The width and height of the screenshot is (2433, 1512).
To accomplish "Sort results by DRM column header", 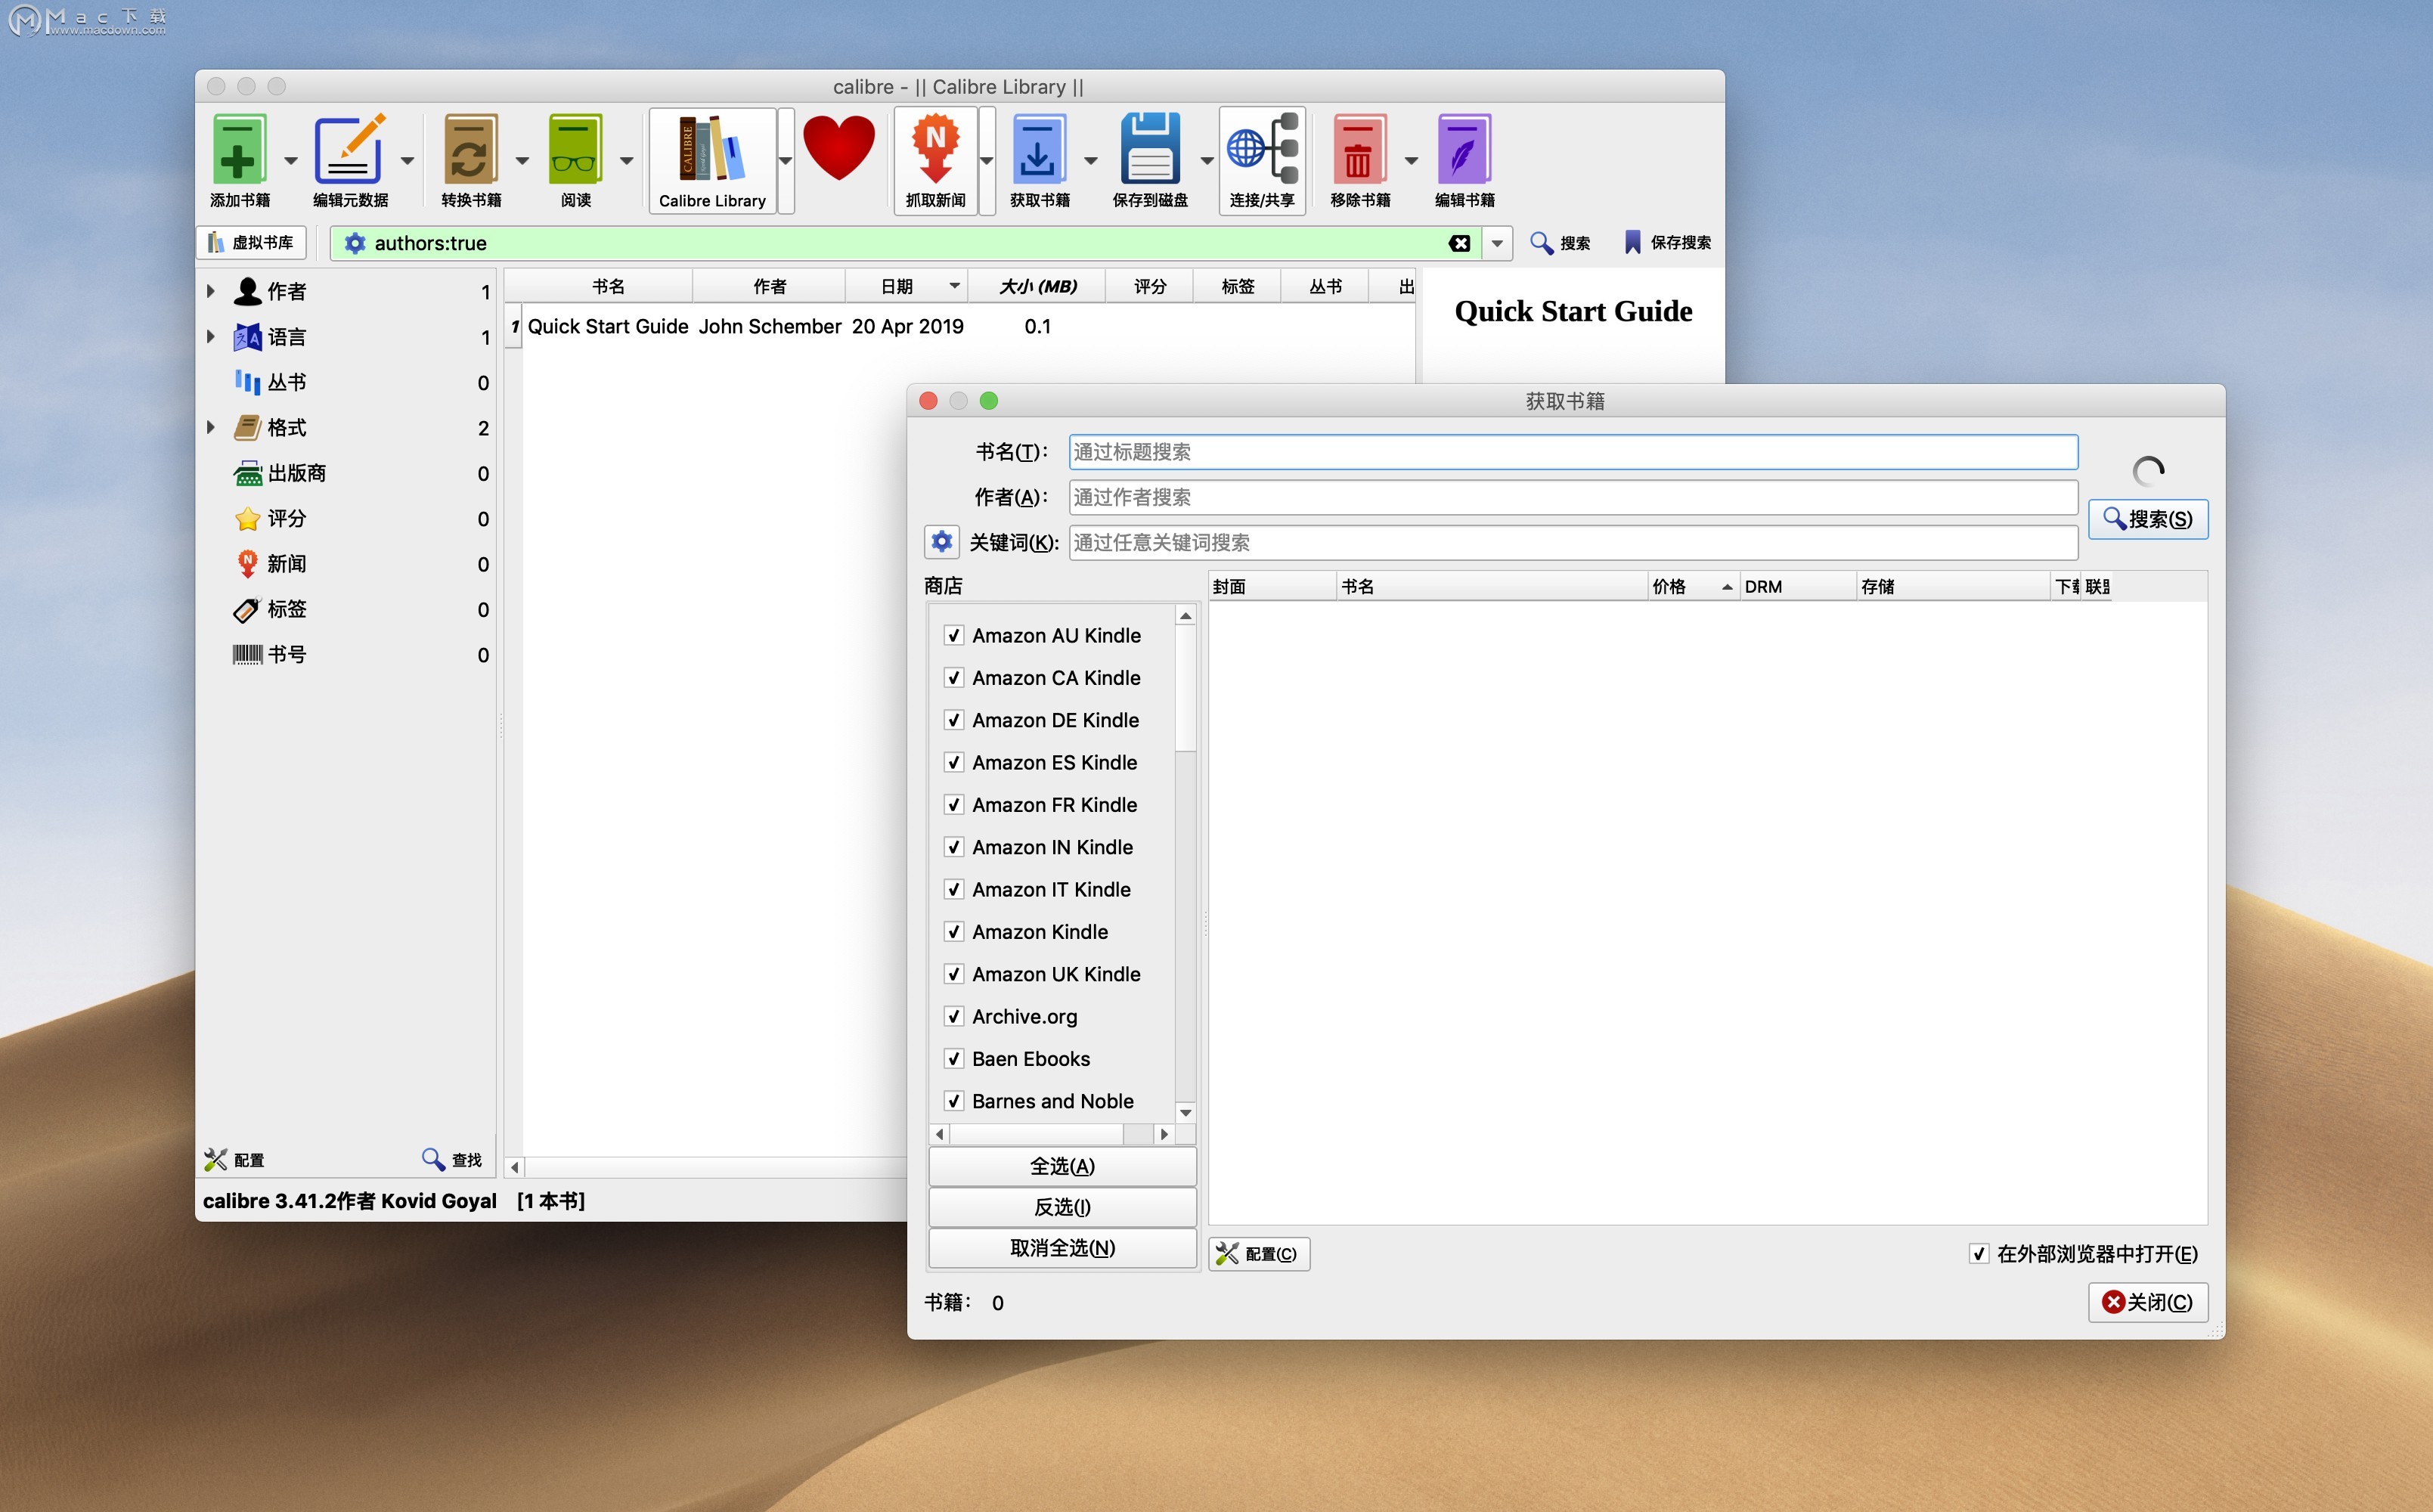I will (x=1797, y=586).
